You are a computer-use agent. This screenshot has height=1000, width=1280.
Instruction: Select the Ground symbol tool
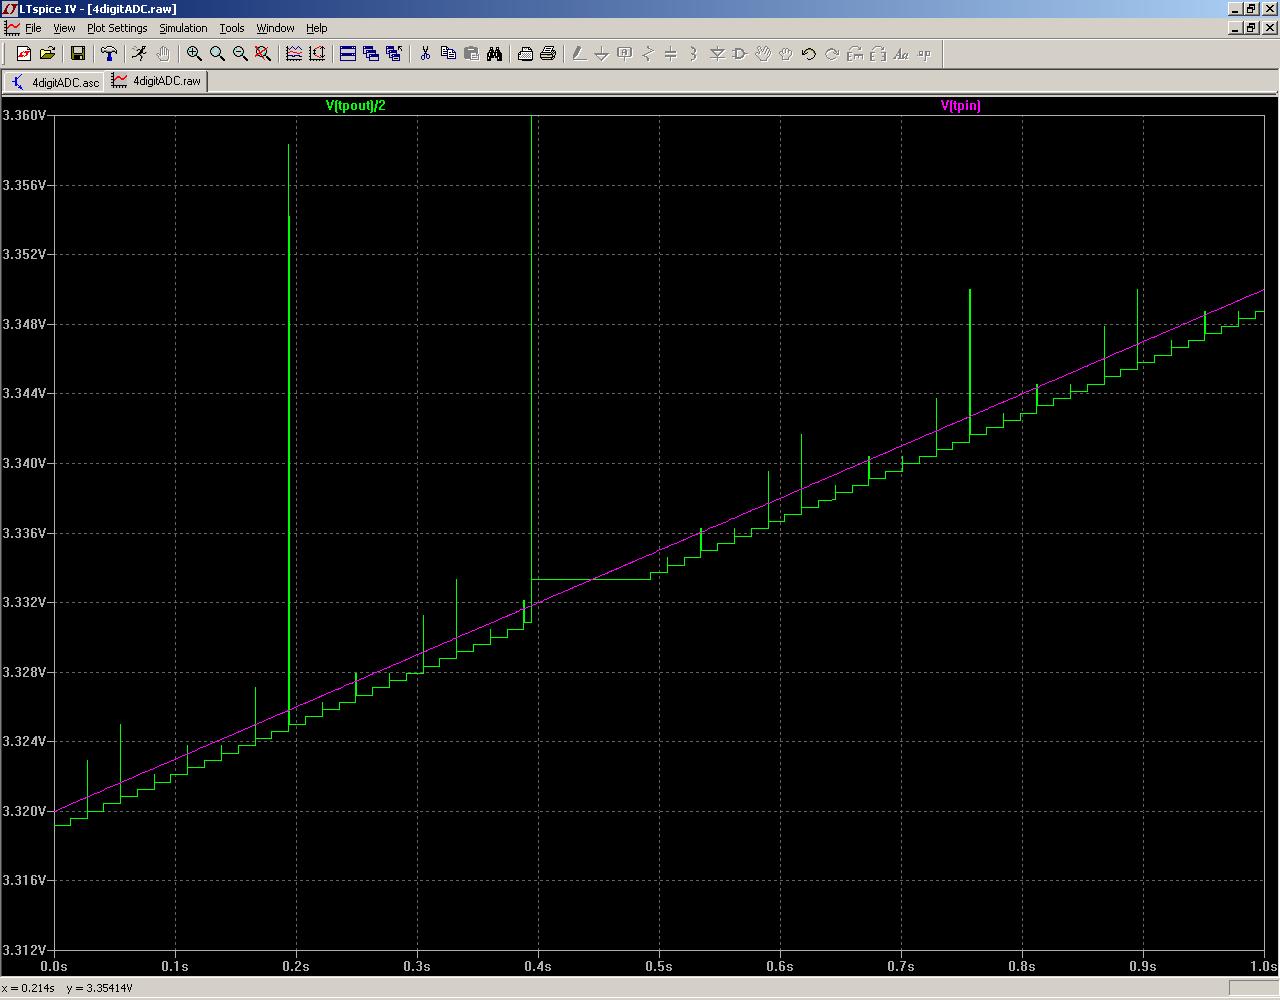tap(602, 54)
